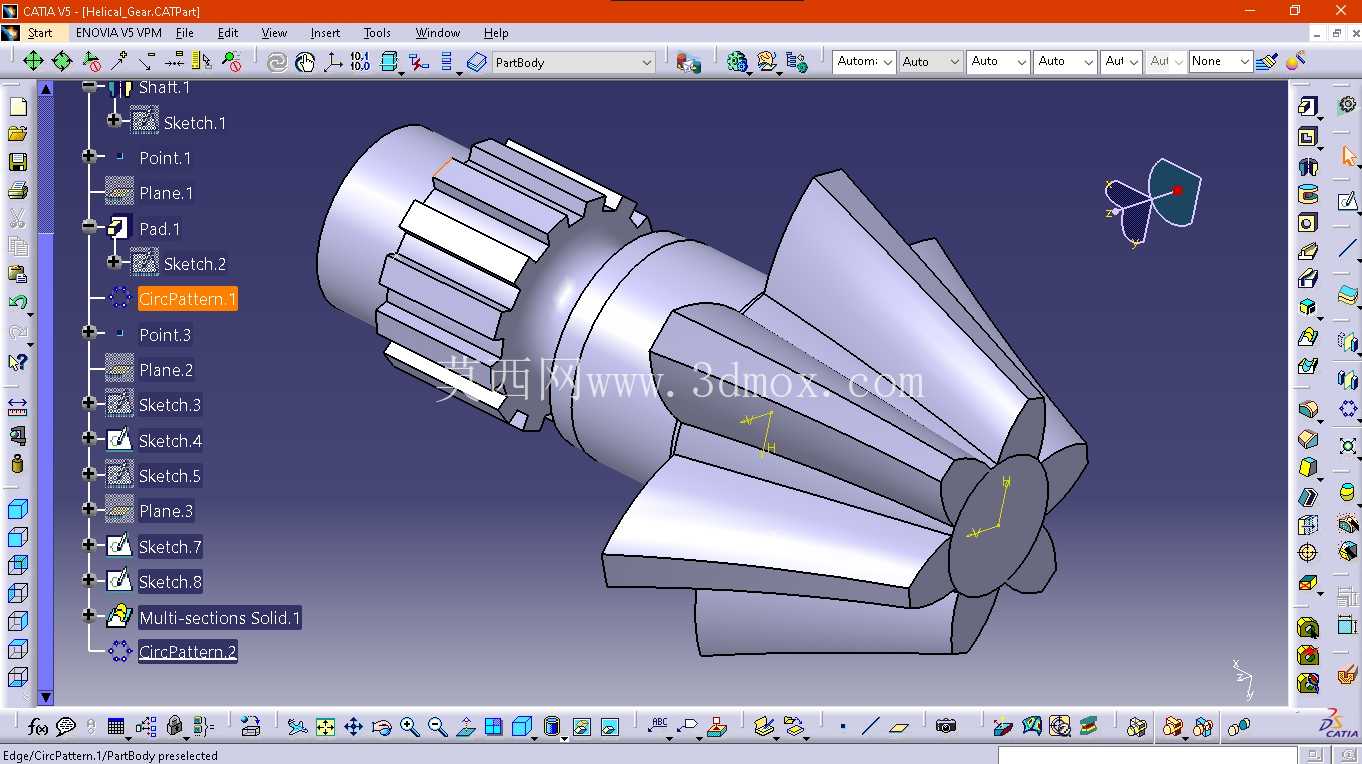
Task: Open the None layer dropdown
Action: point(1245,62)
